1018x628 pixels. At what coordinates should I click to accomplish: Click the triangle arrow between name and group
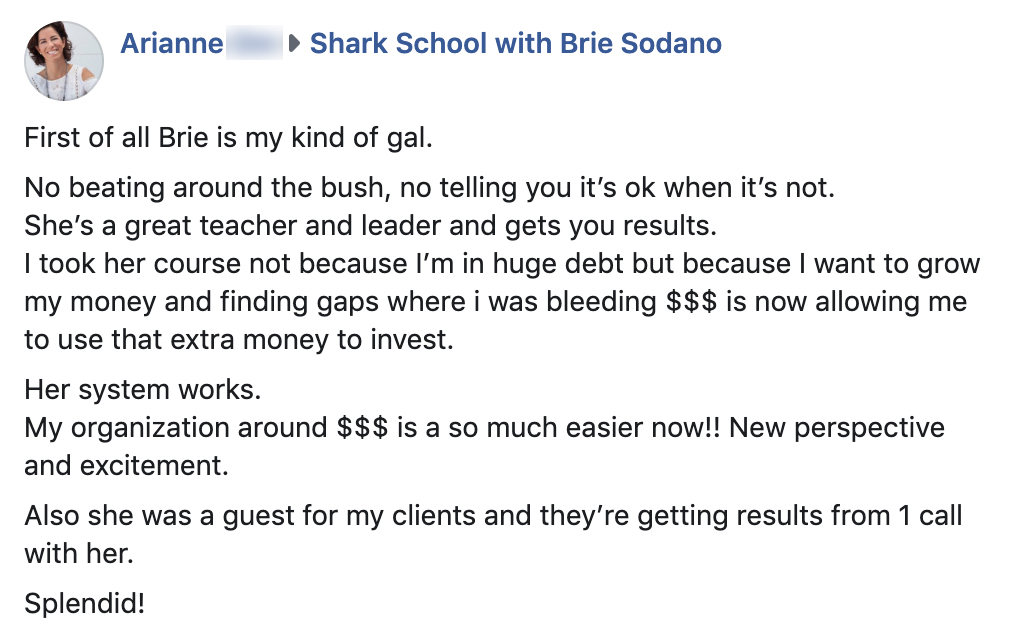point(295,44)
